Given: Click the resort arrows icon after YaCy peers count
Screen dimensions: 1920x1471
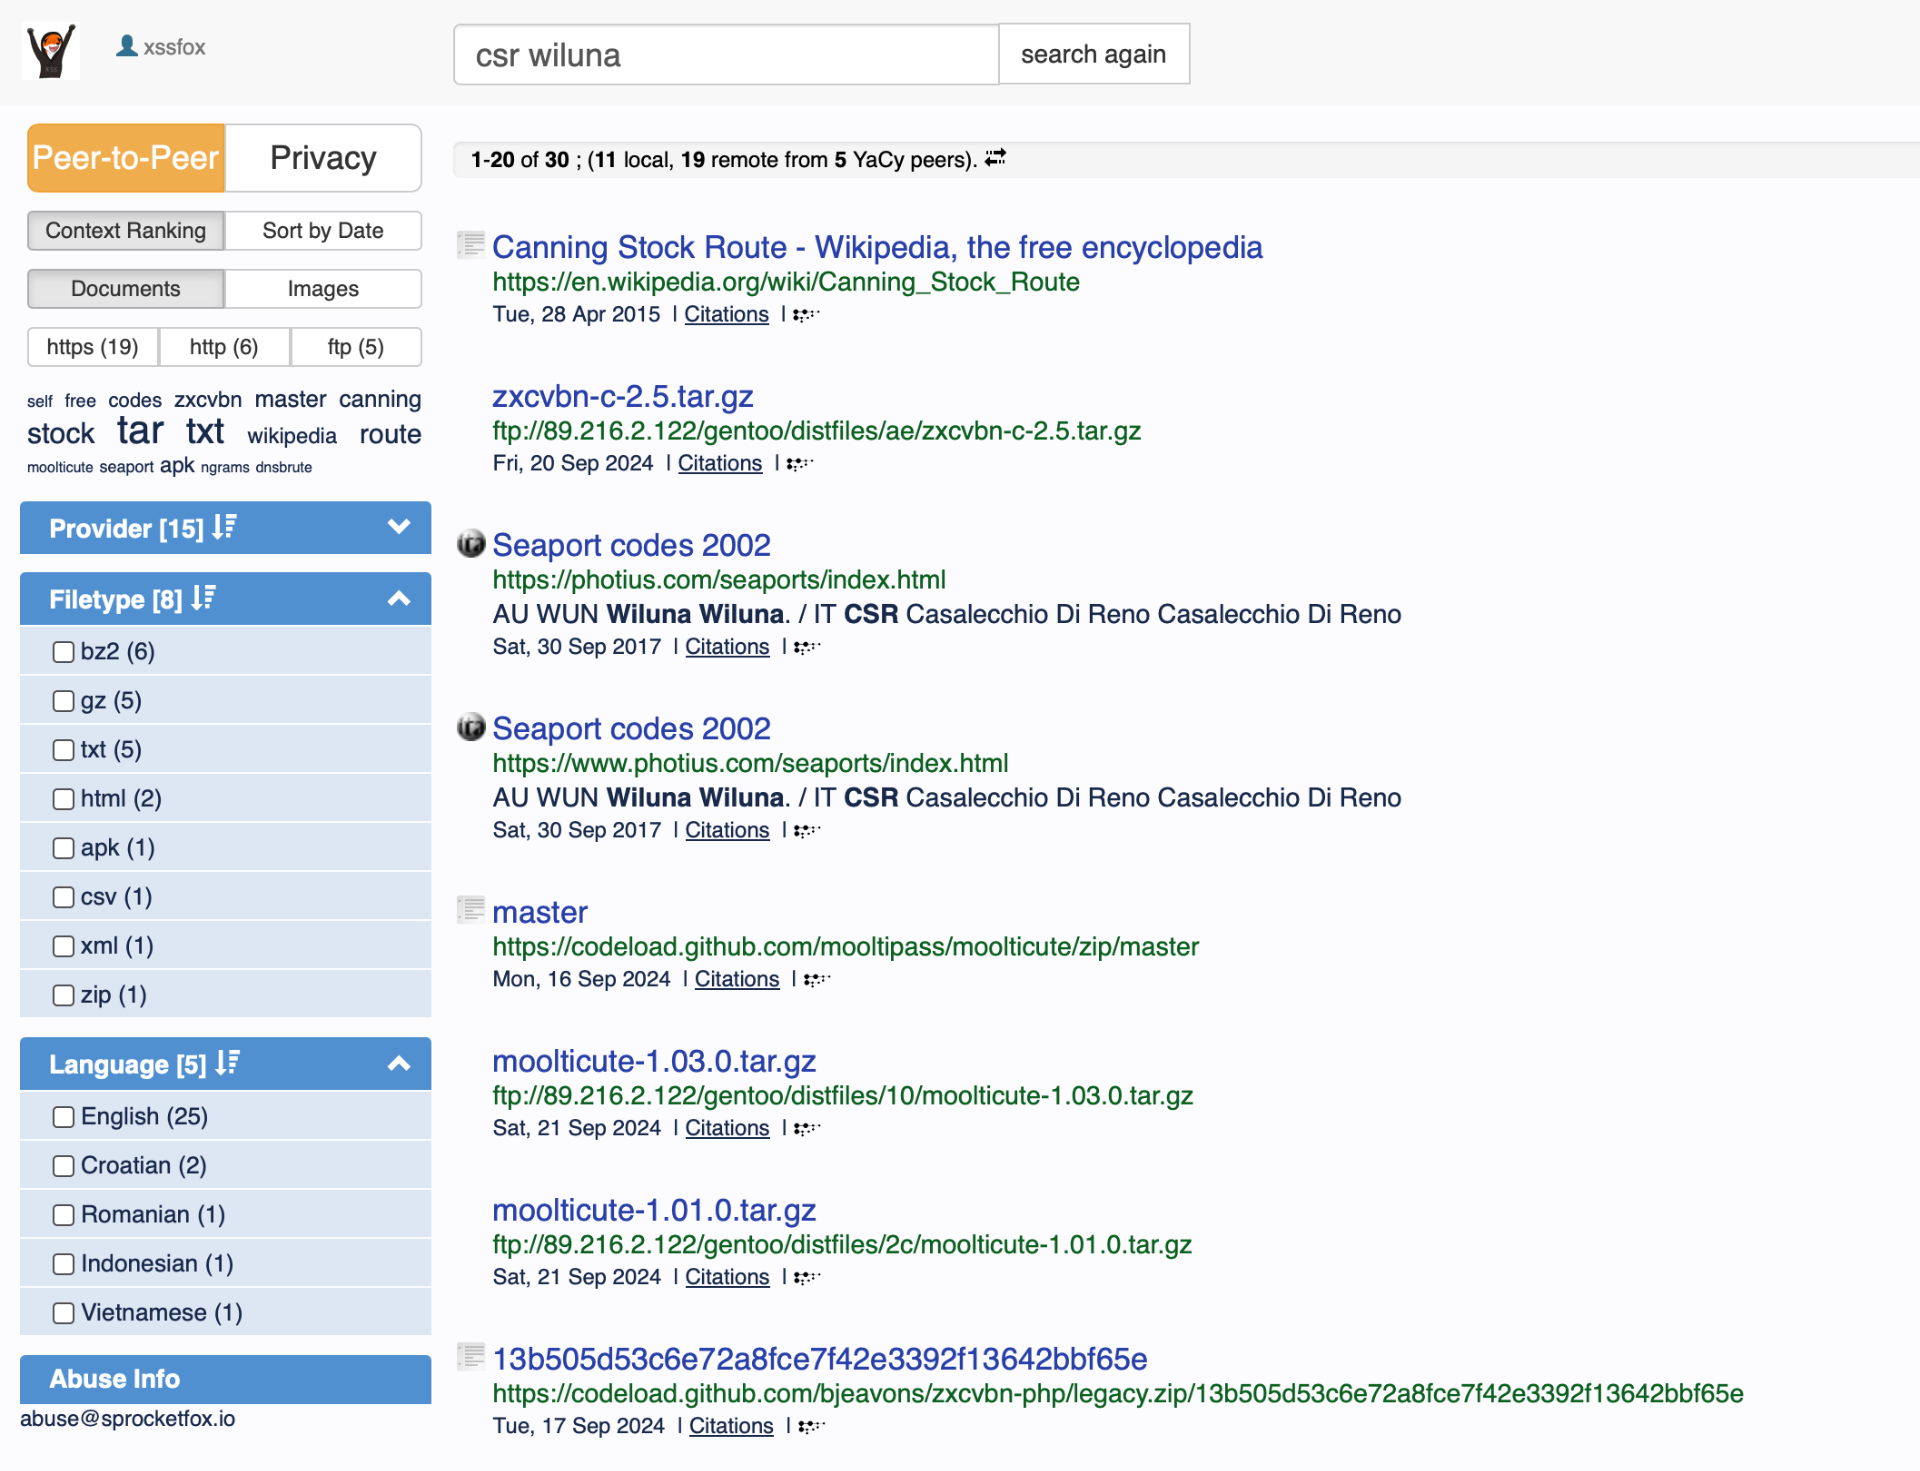Looking at the screenshot, I should click(994, 157).
